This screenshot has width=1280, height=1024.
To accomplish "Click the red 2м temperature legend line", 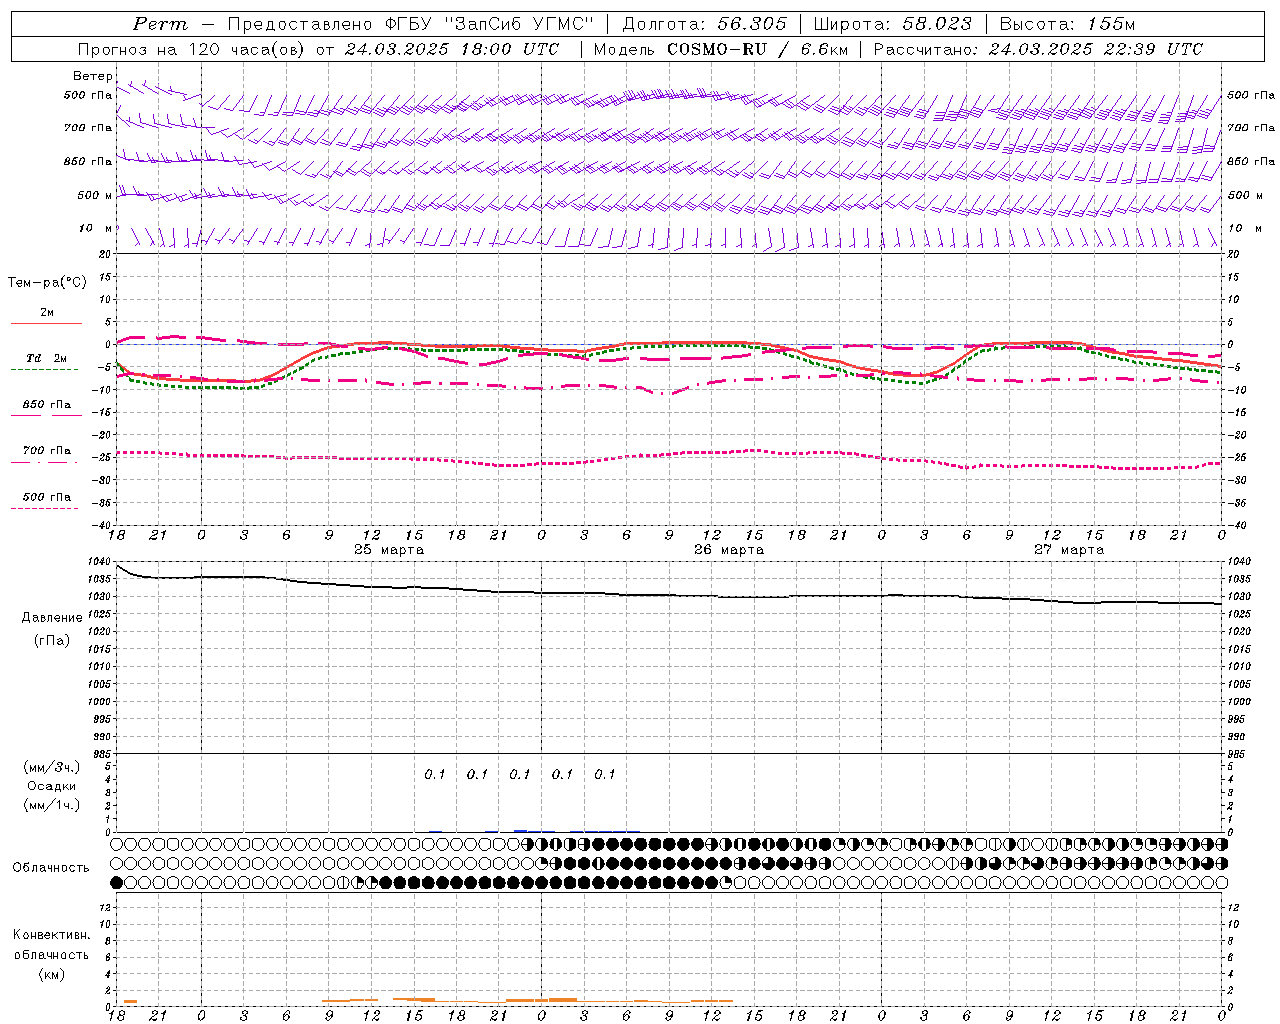I will tap(46, 323).
